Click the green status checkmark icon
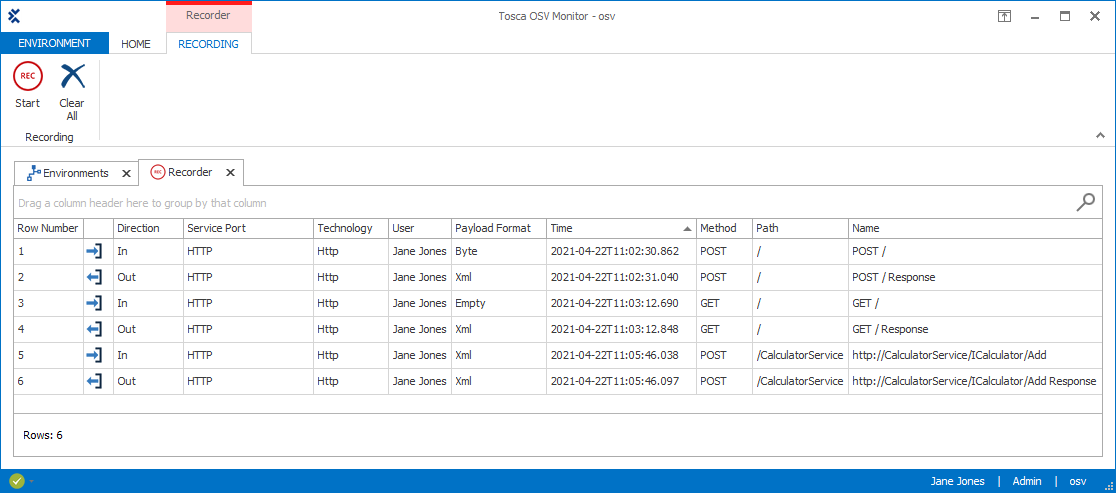 click(17, 481)
